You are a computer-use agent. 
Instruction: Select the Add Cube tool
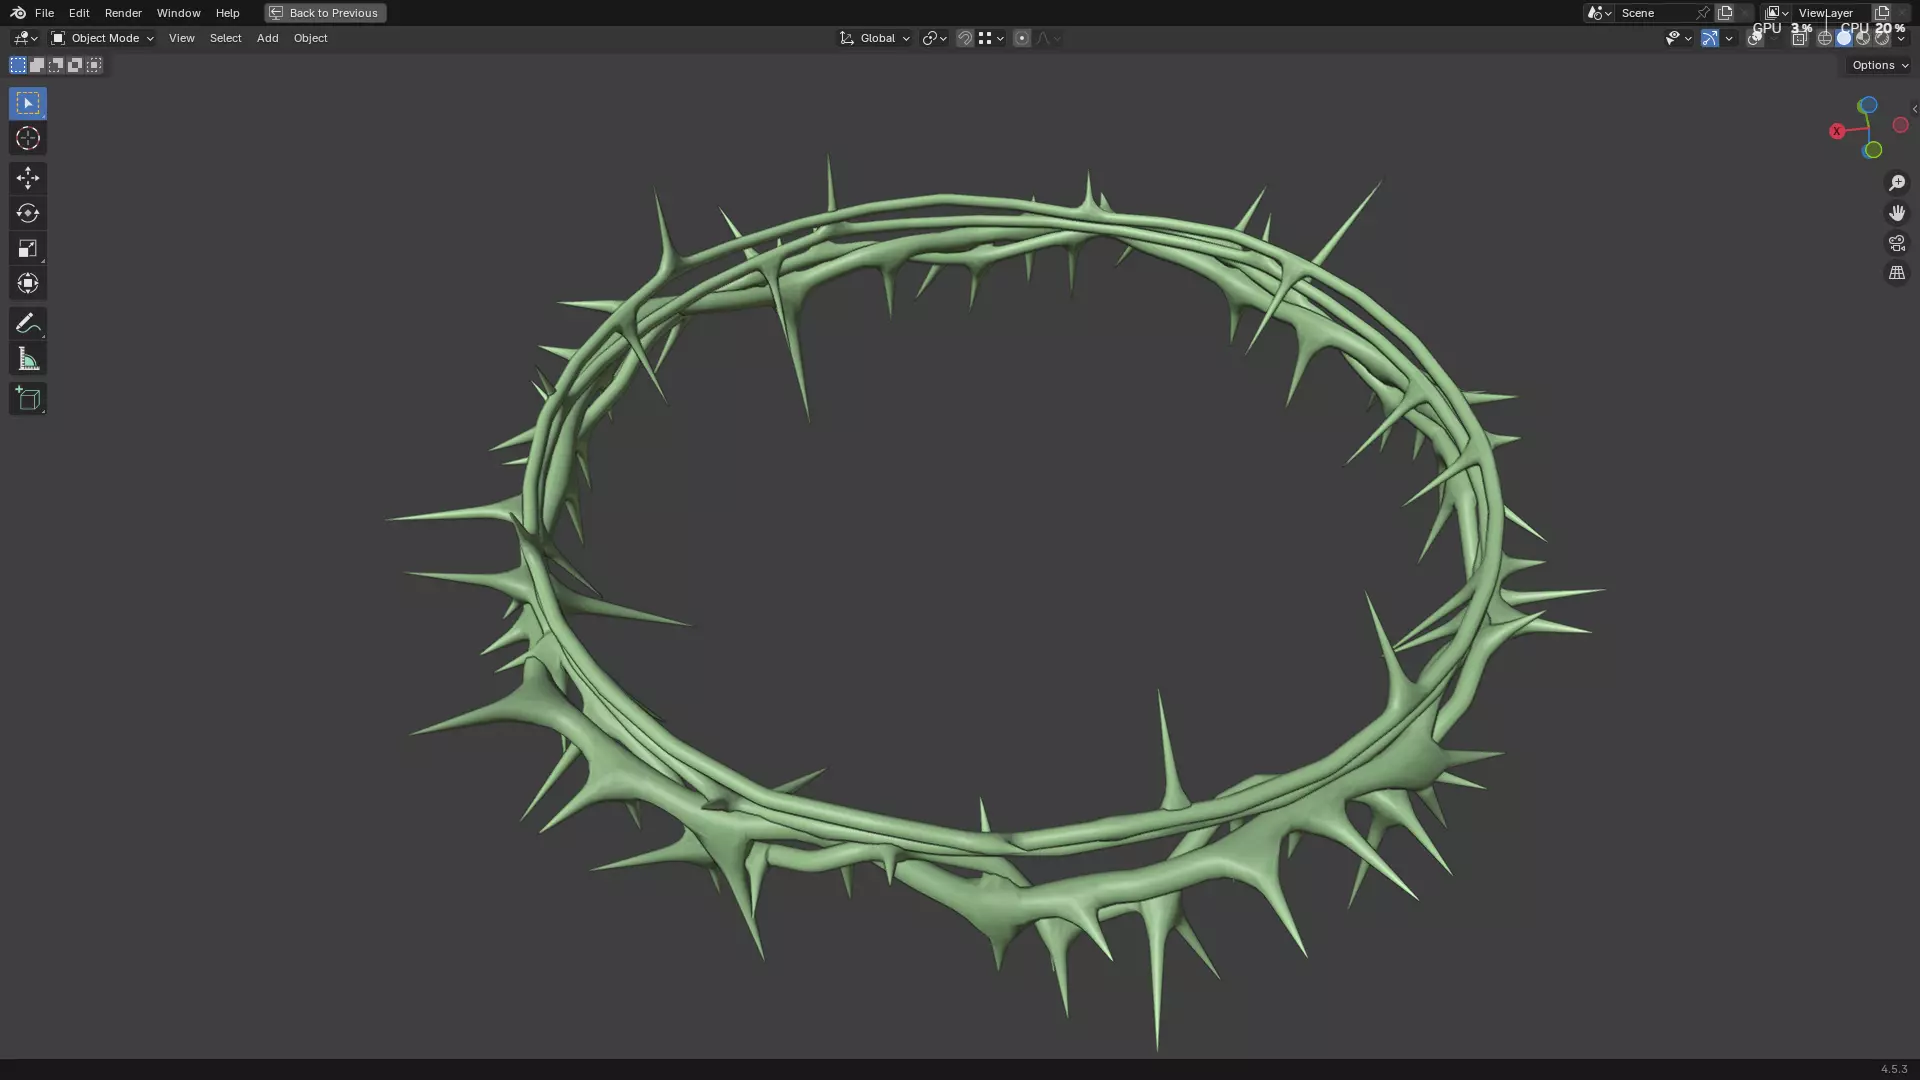(27, 398)
